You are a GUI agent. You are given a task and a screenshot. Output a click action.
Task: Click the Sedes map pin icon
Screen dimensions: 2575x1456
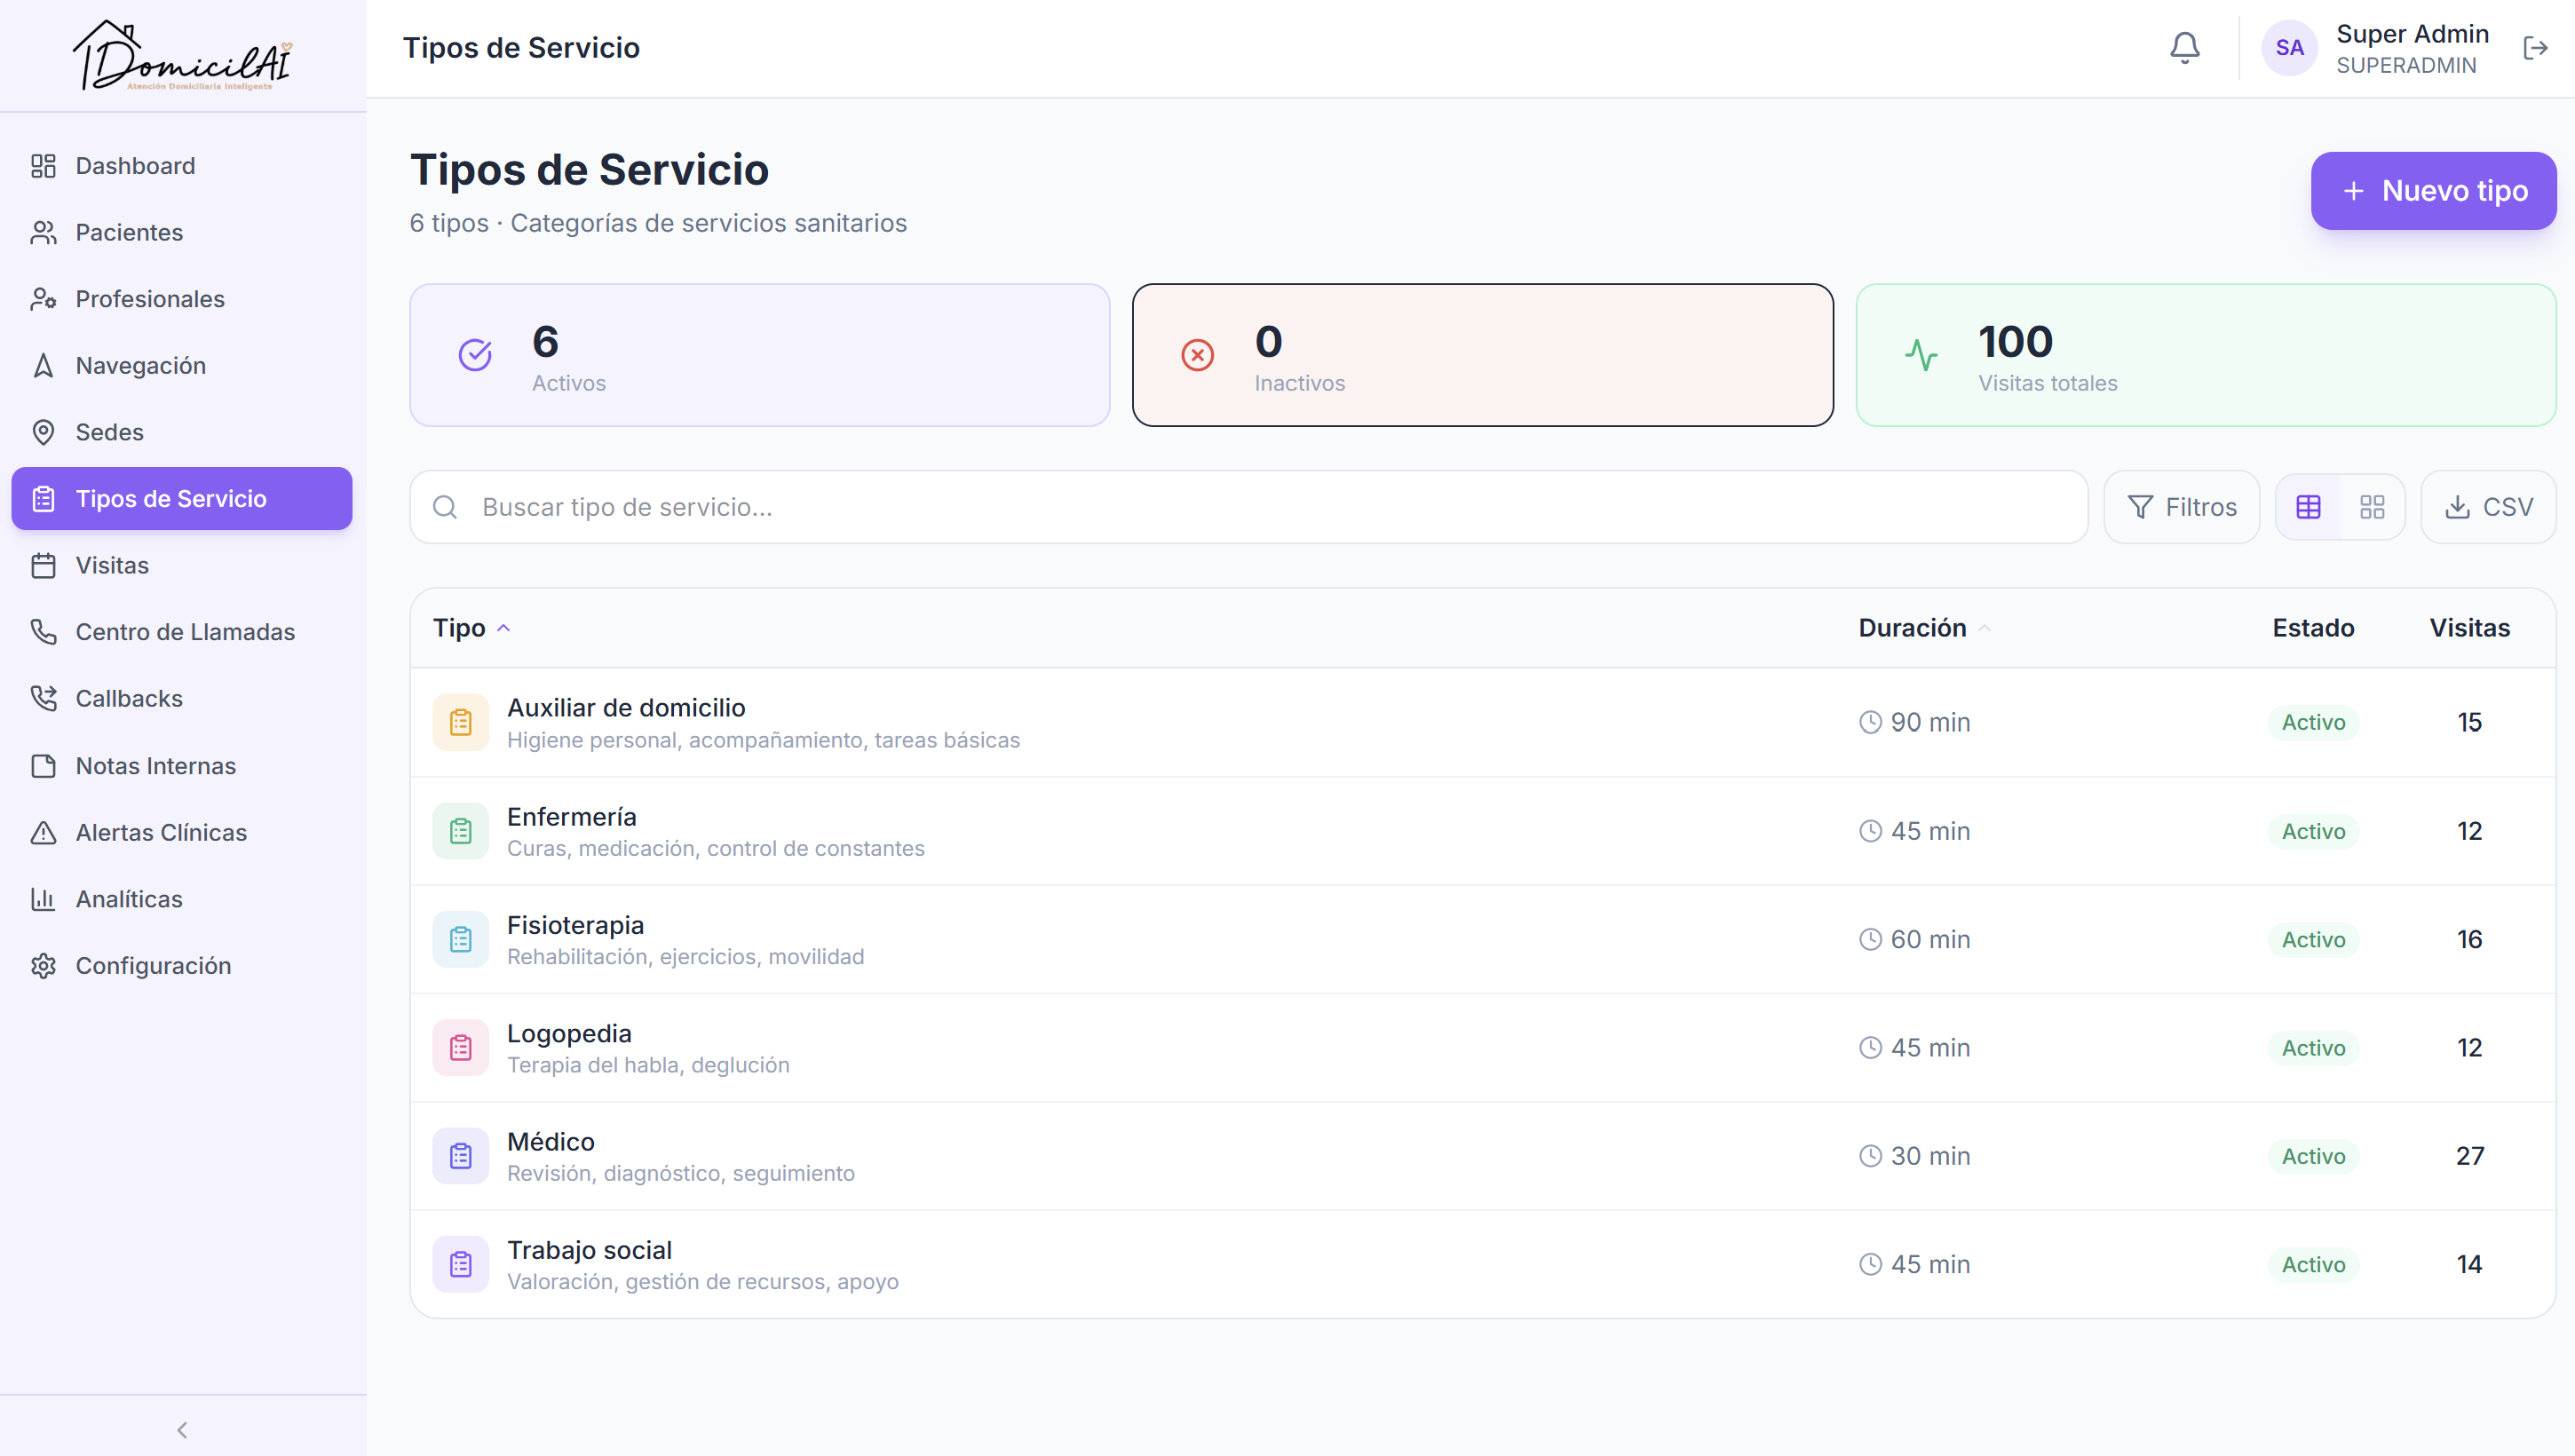43,432
